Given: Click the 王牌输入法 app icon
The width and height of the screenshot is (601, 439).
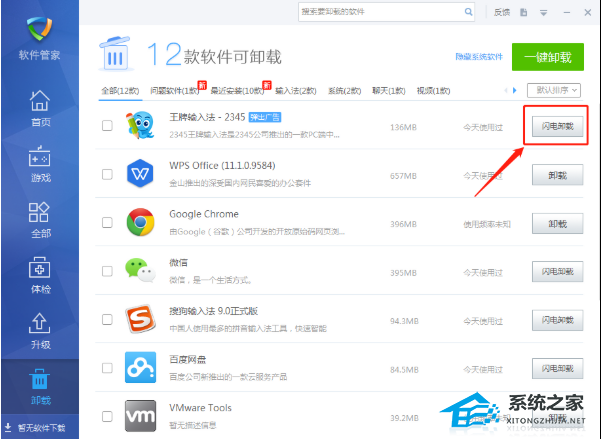Looking at the screenshot, I should tap(140, 125).
